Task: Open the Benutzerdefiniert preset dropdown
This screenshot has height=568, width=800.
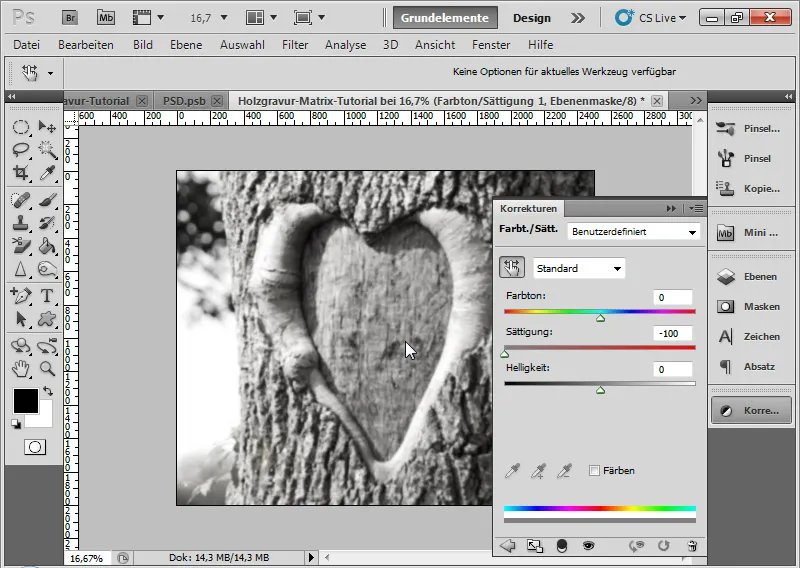Action: coord(634,232)
